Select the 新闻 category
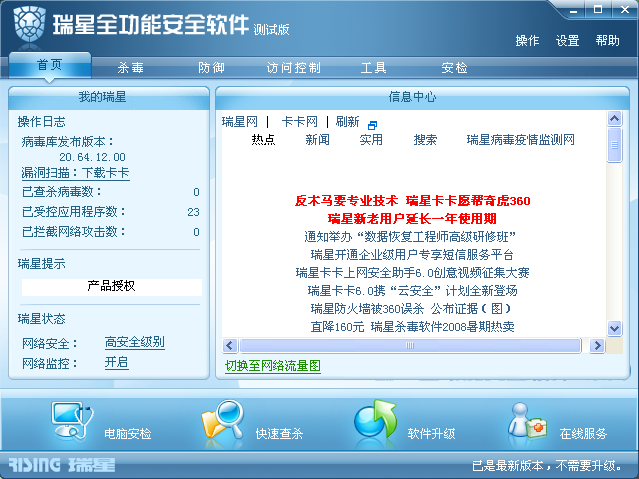The image size is (639, 479). 317,140
